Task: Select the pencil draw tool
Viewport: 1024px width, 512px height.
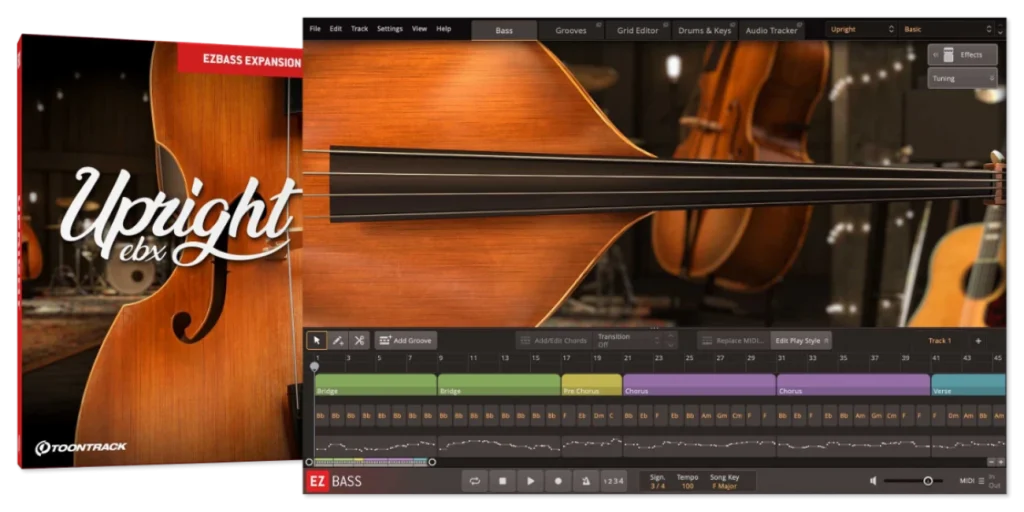Action: [338, 341]
